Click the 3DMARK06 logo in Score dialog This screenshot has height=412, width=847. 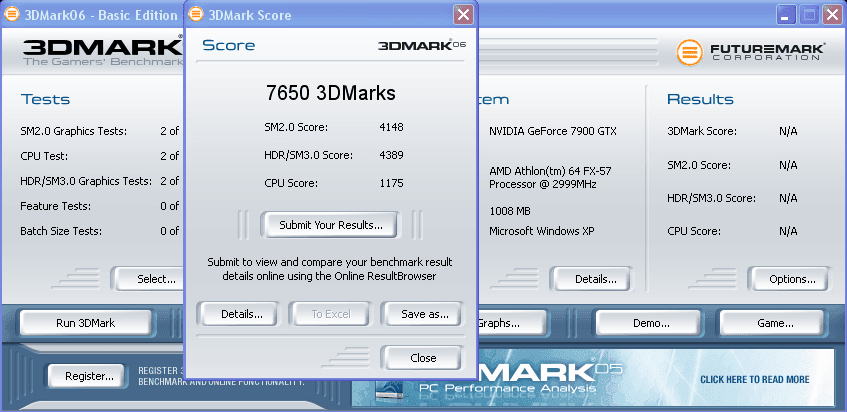point(421,45)
